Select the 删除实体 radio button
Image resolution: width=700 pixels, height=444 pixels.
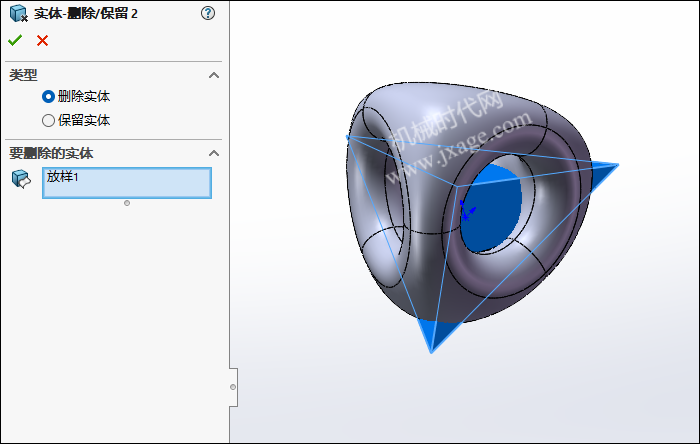tap(48, 96)
